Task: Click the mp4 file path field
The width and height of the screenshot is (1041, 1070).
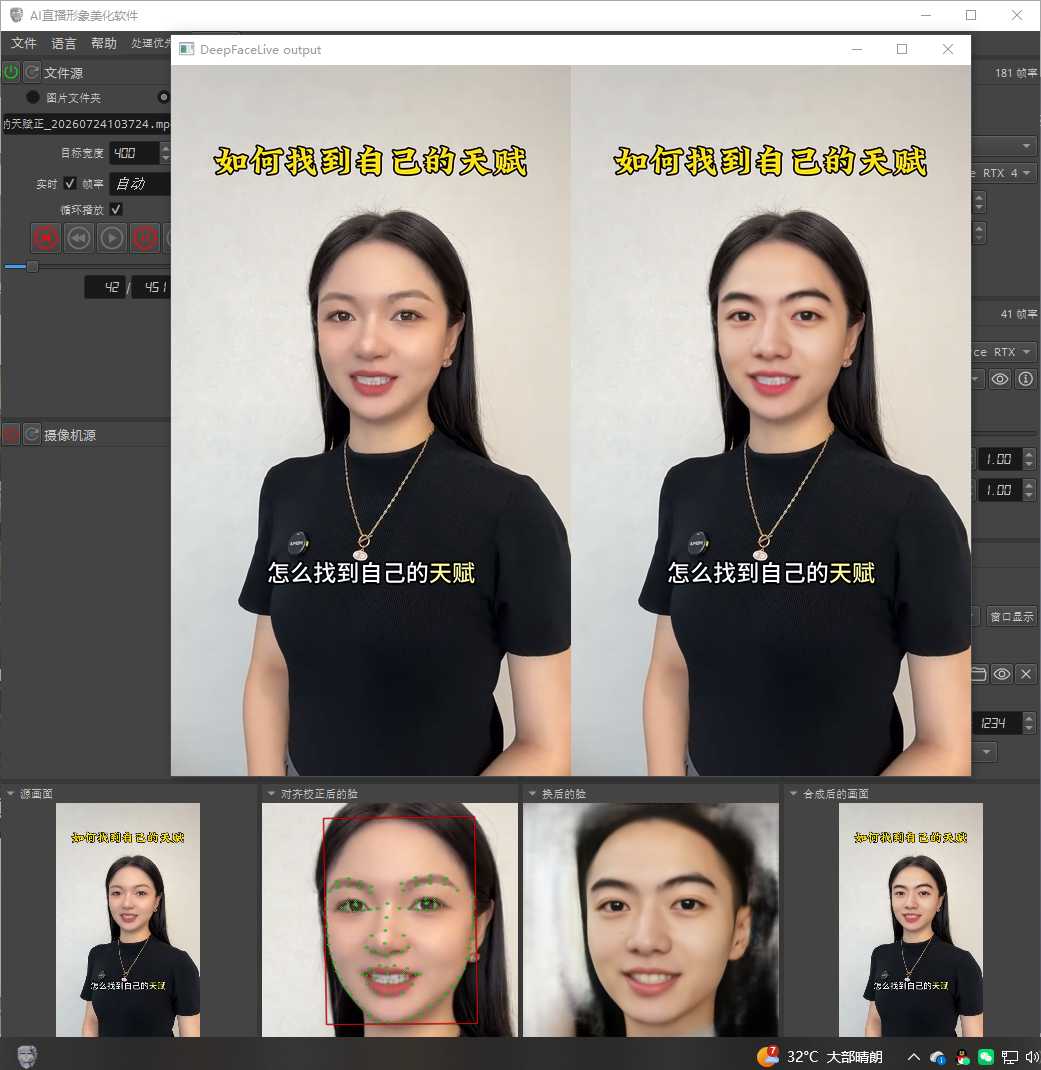Action: 86,124
